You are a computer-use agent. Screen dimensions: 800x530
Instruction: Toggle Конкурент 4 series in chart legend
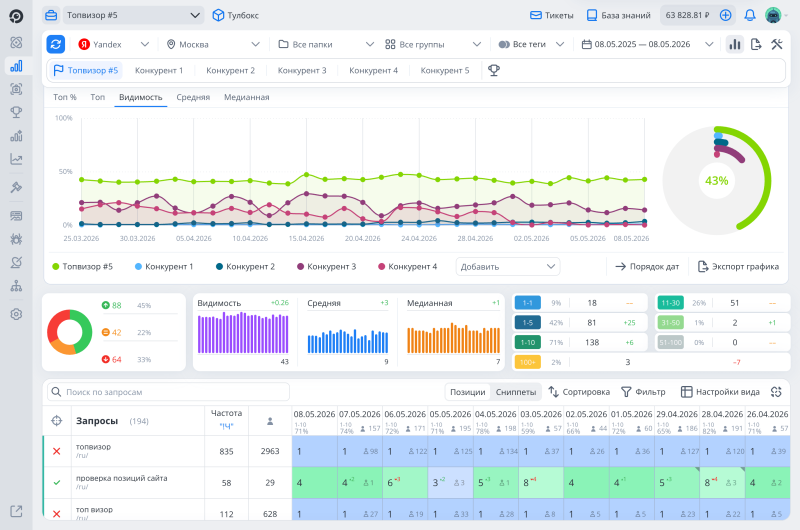[x=408, y=266]
